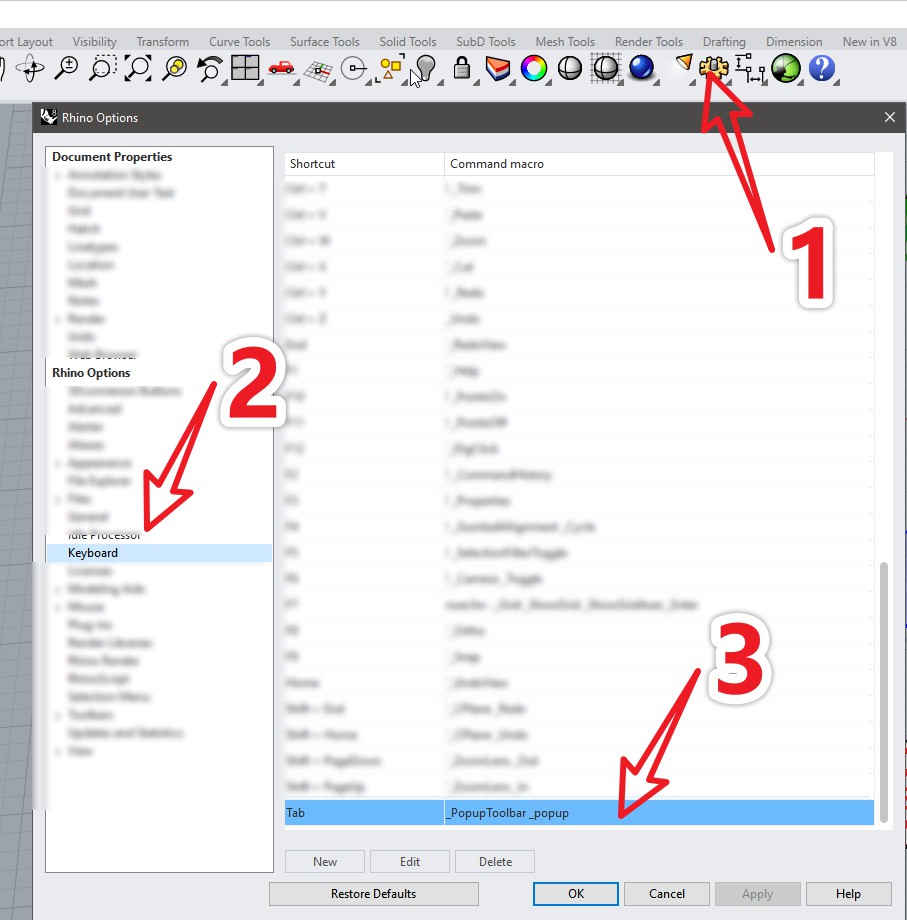The height and width of the screenshot is (920, 907).
Task: Select the Tab shortcut cell
Action: [364, 813]
